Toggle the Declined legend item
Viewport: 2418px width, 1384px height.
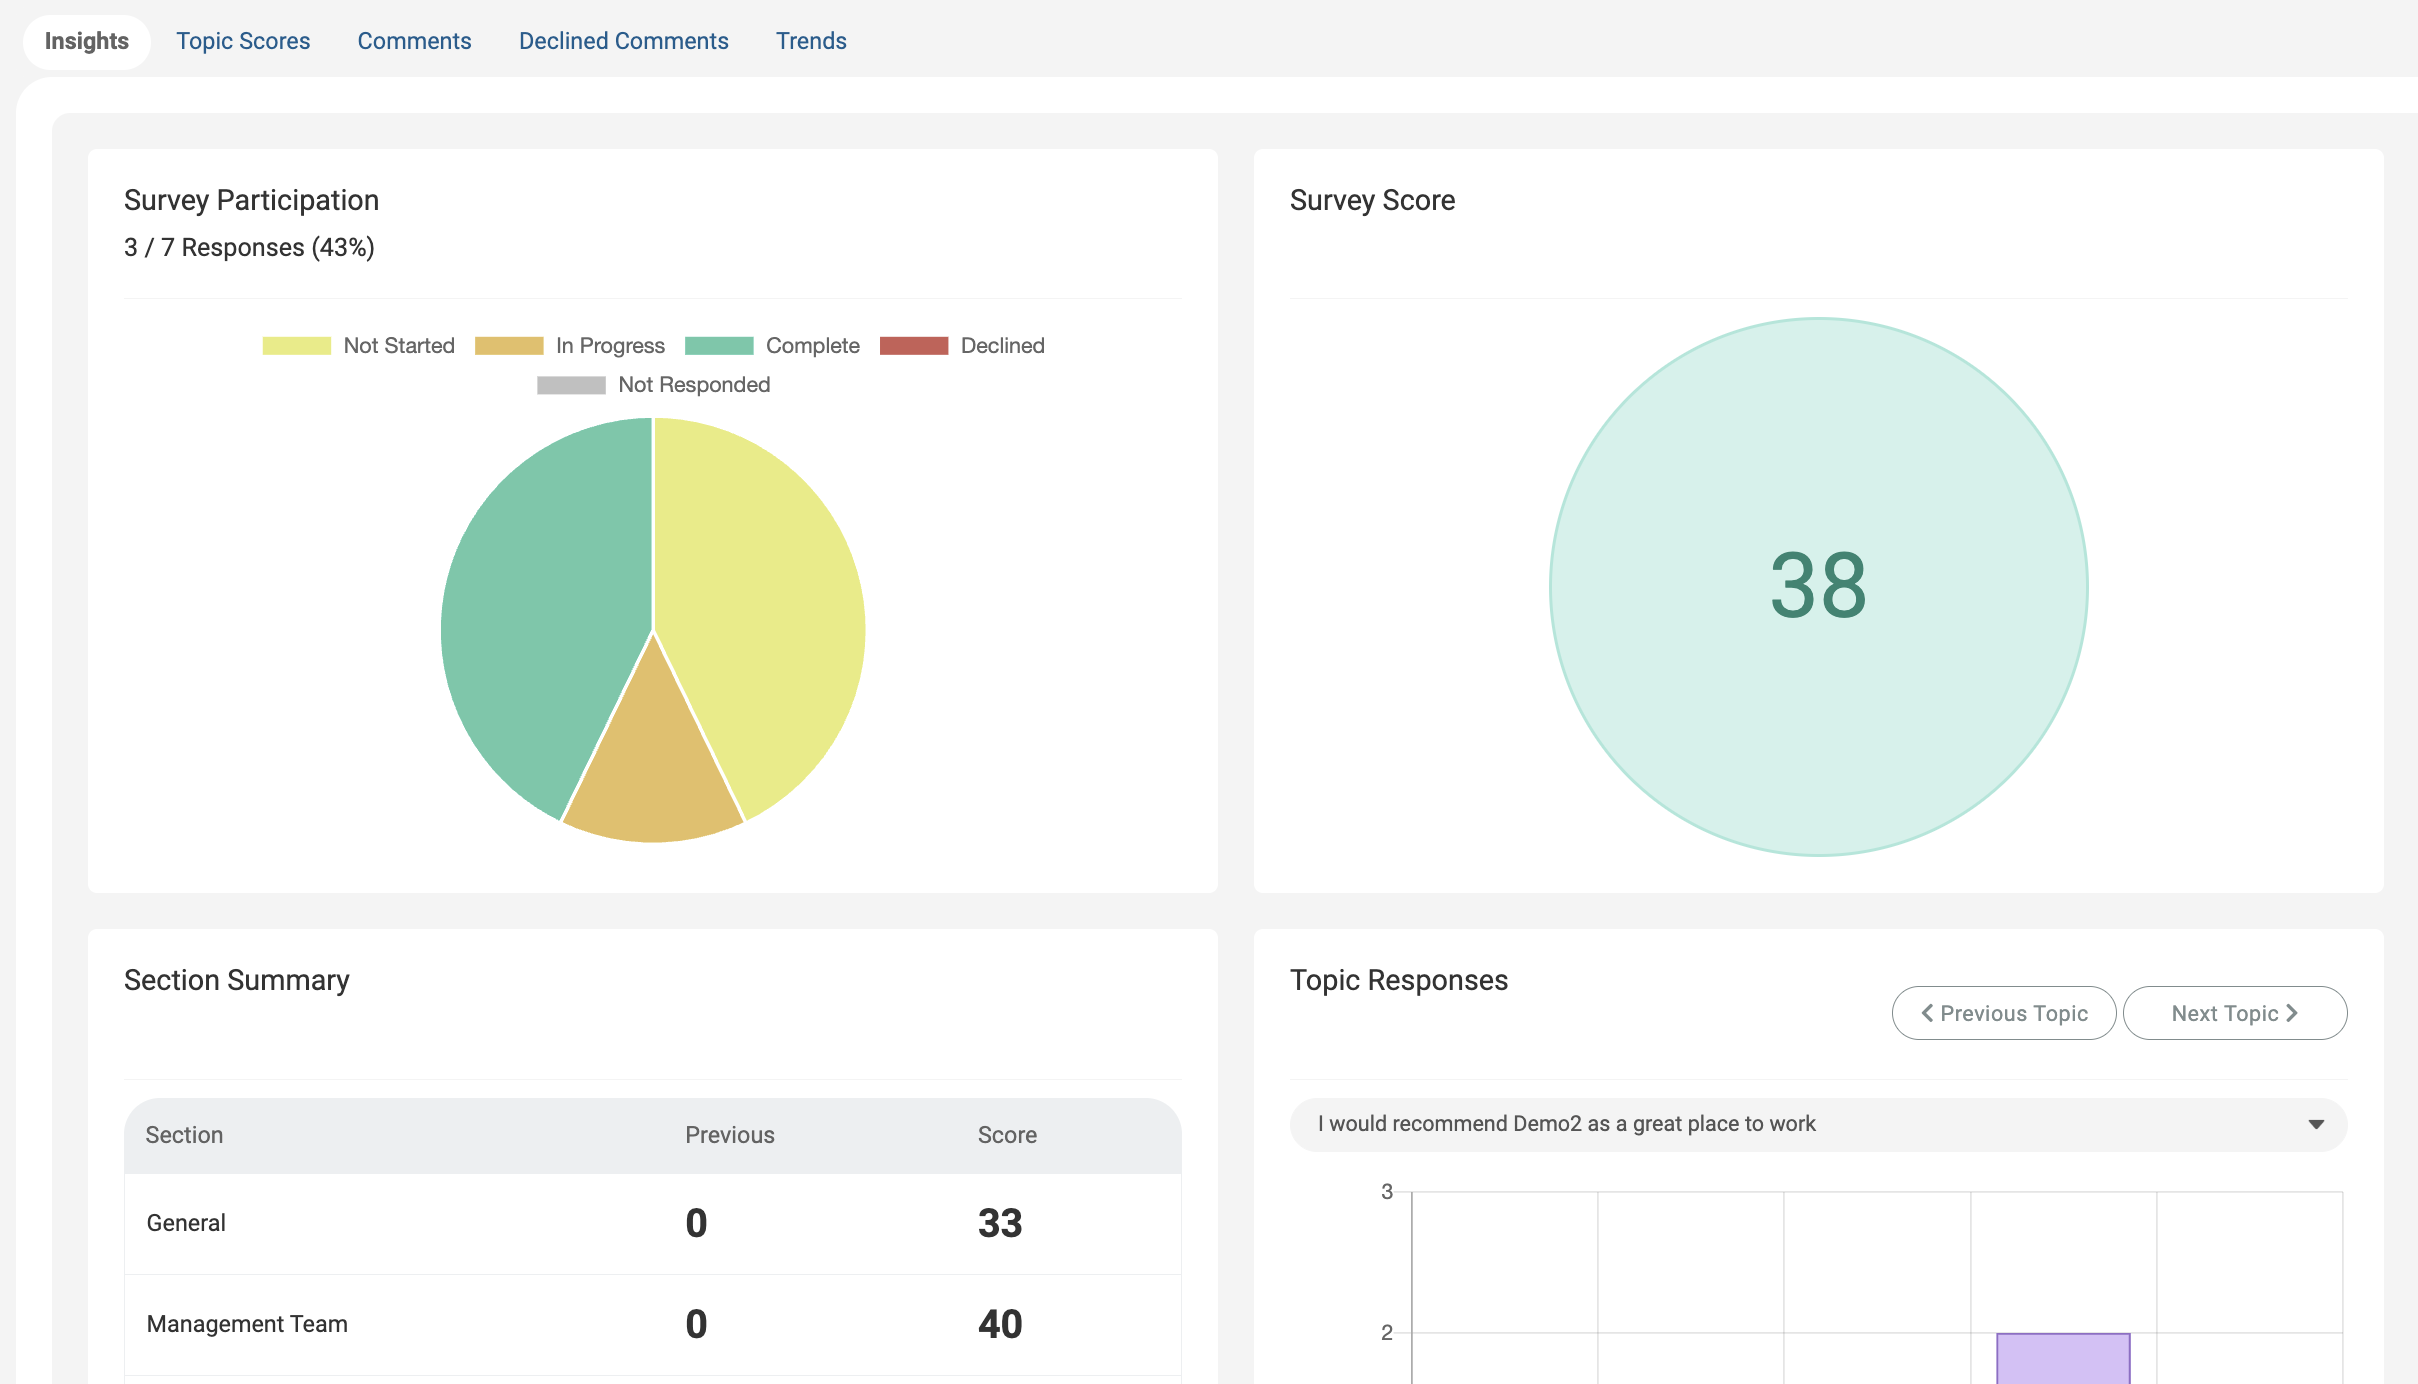pyautogui.click(x=962, y=345)
